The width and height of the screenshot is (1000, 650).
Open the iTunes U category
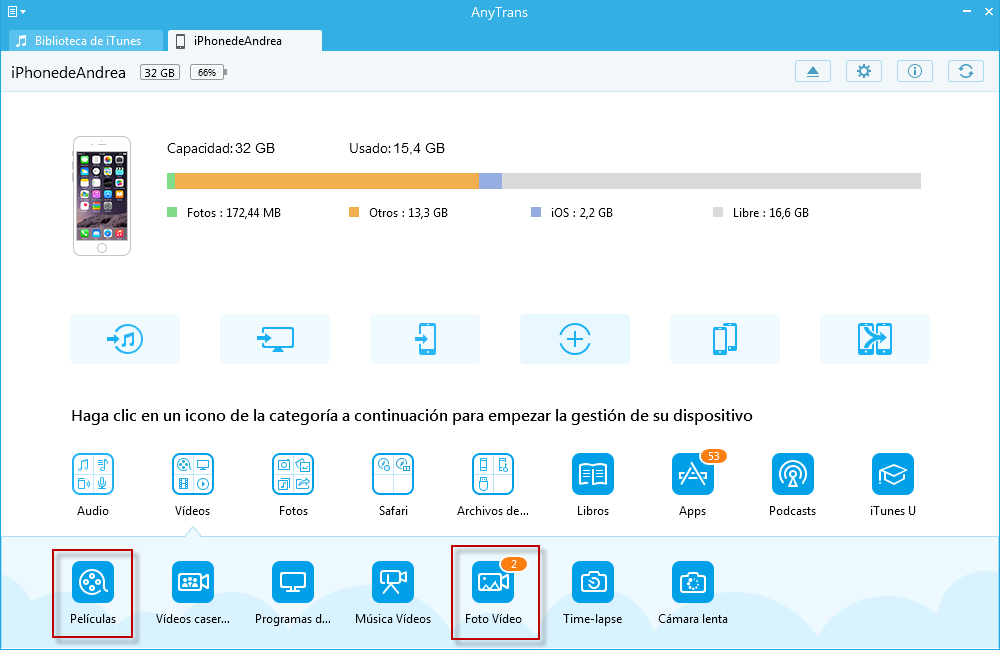[893, 485]
